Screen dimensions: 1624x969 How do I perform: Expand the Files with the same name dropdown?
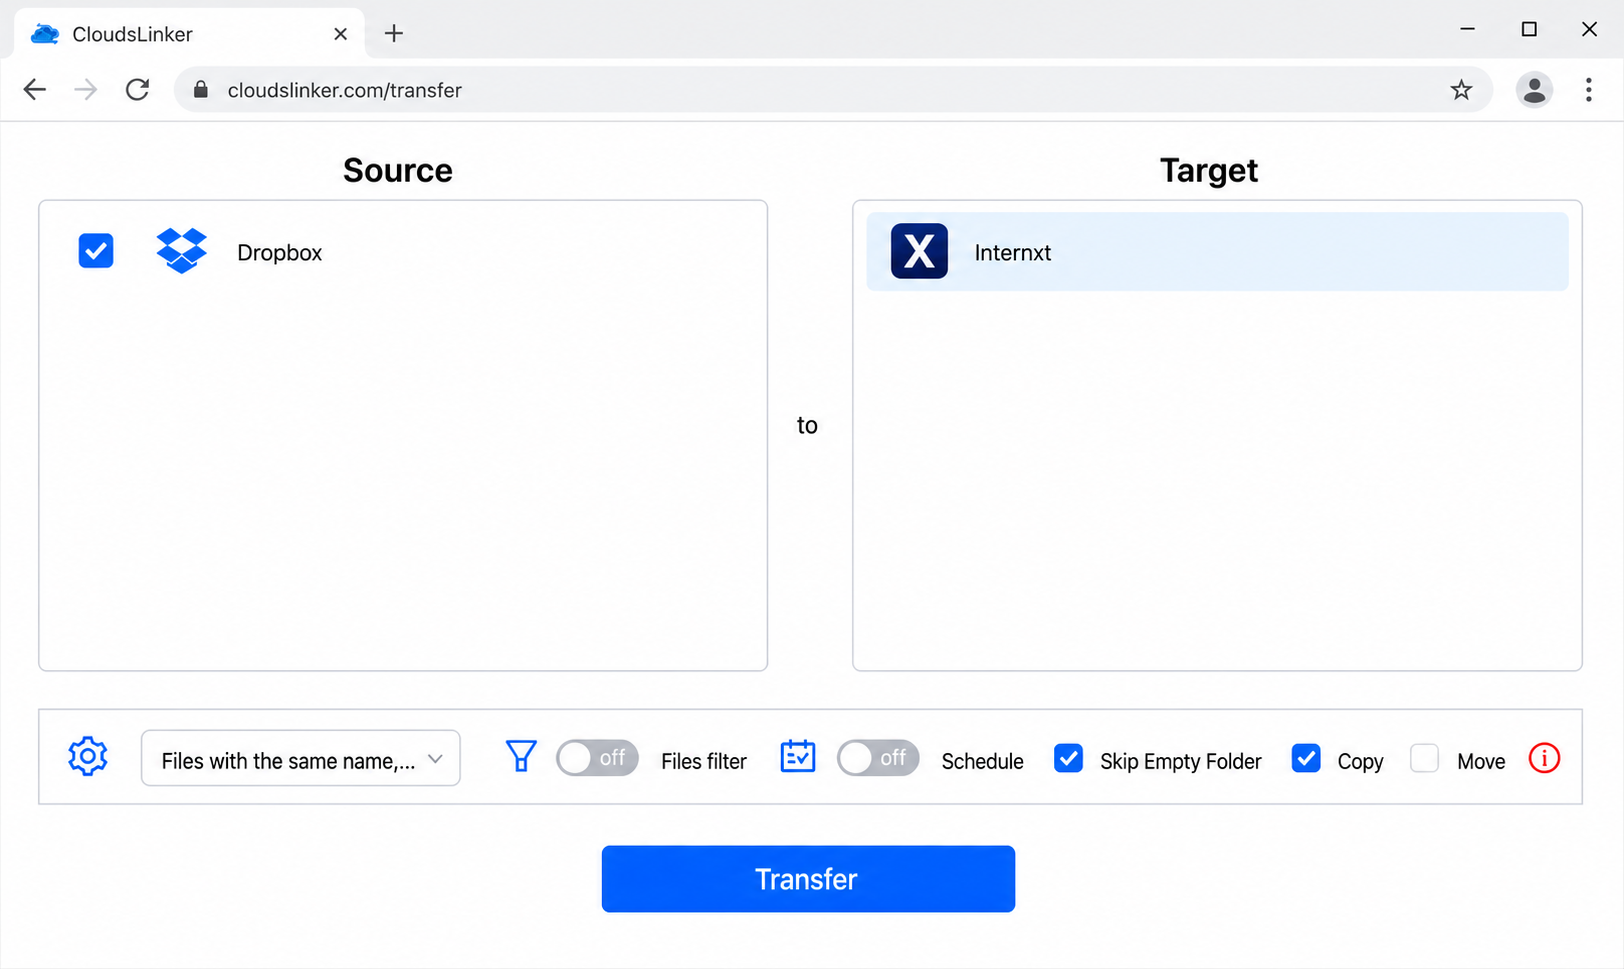pyautogui.click(x=301, y=758)
